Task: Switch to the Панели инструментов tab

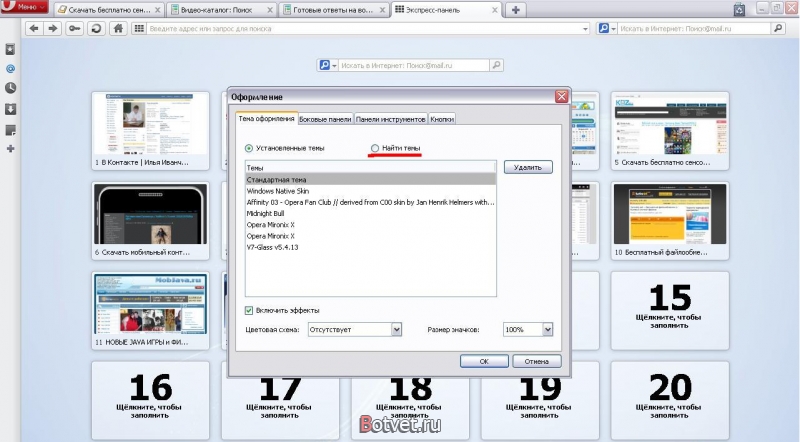Action: click(x=391, y=119)
